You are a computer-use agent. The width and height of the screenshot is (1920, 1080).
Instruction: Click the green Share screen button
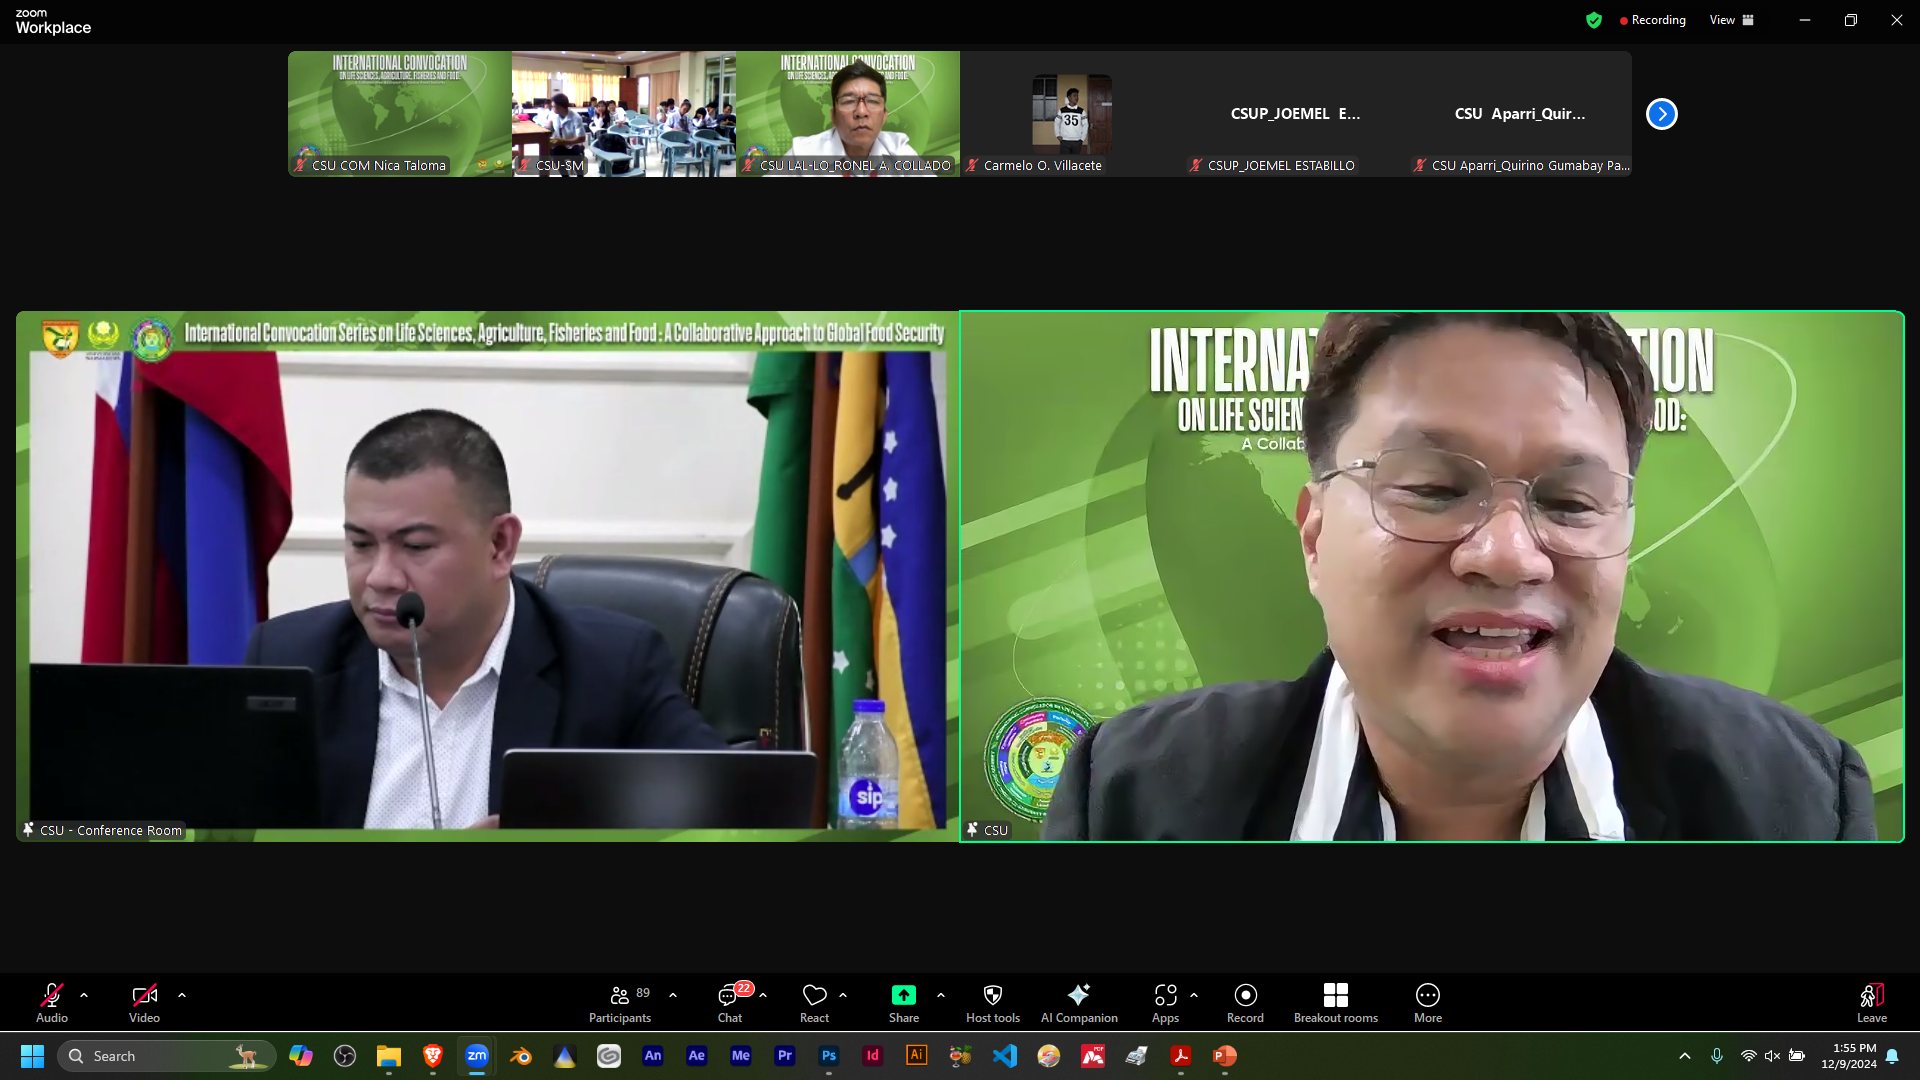[903, 1003]
